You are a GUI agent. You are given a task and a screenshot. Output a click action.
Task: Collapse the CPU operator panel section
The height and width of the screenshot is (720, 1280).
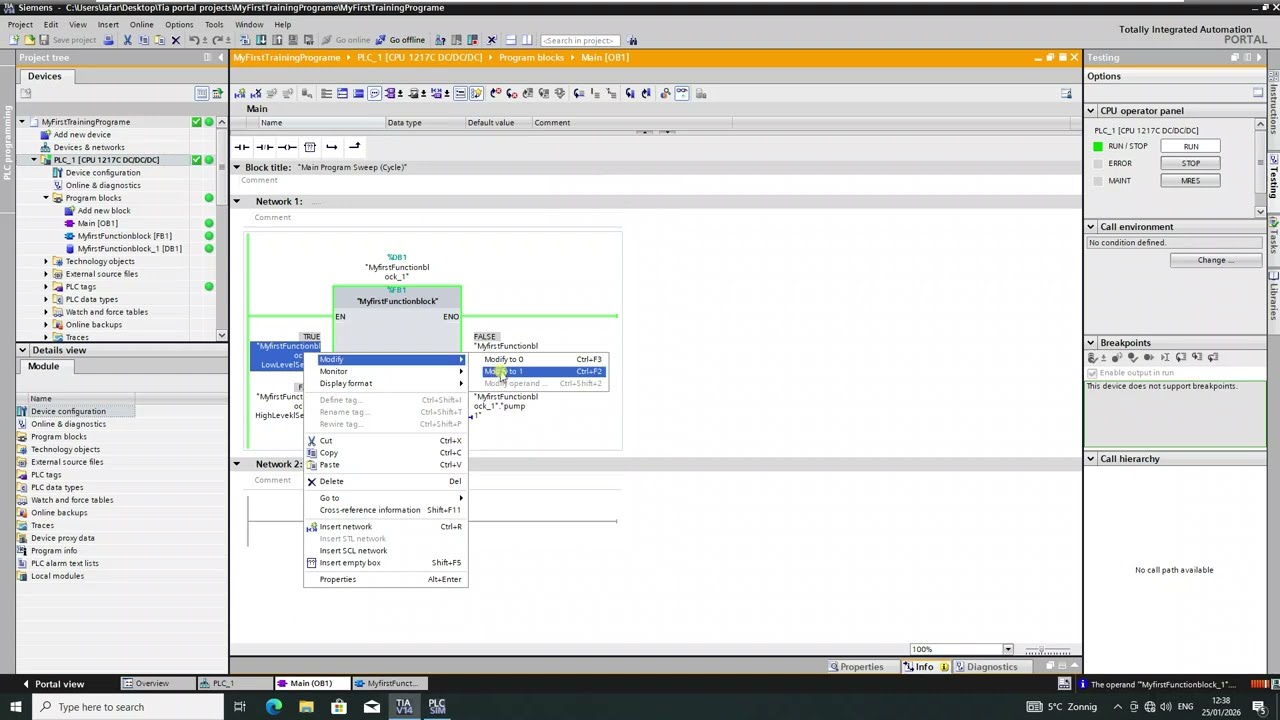tap(1091, 111)
